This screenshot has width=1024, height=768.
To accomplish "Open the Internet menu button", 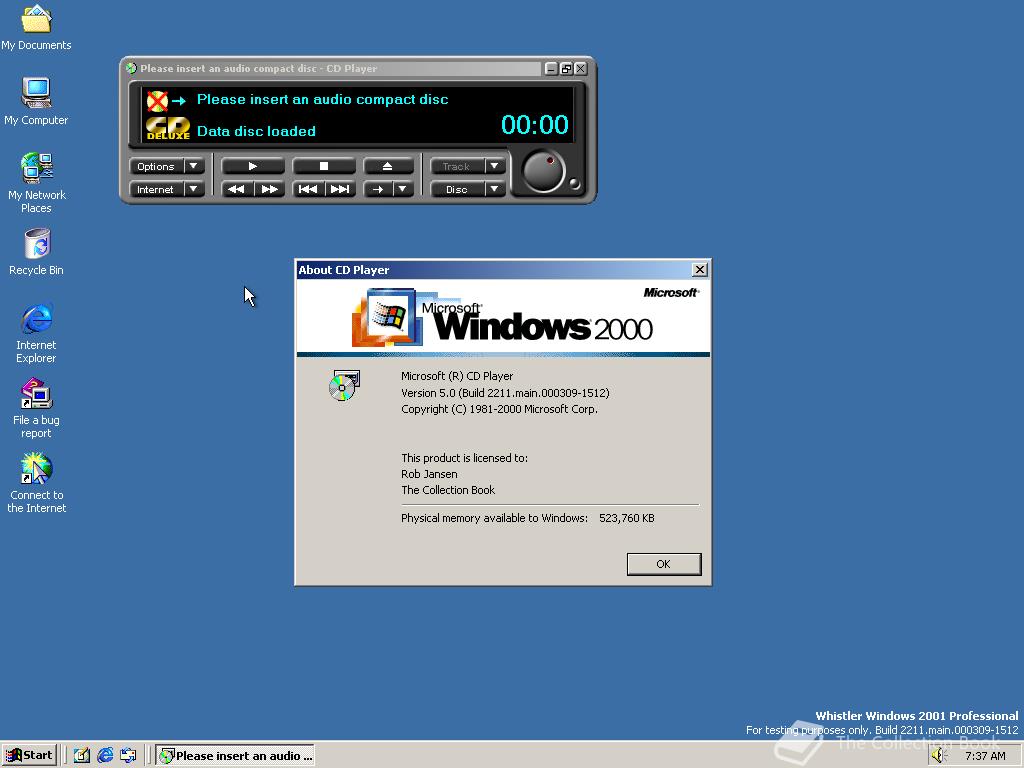I will click(x=156, y=189).
